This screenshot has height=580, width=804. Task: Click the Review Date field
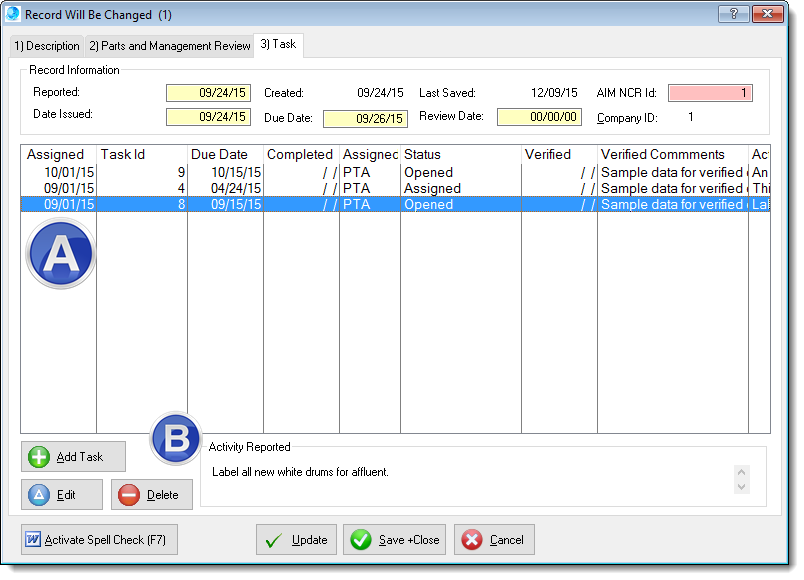(x=539, y=117)
